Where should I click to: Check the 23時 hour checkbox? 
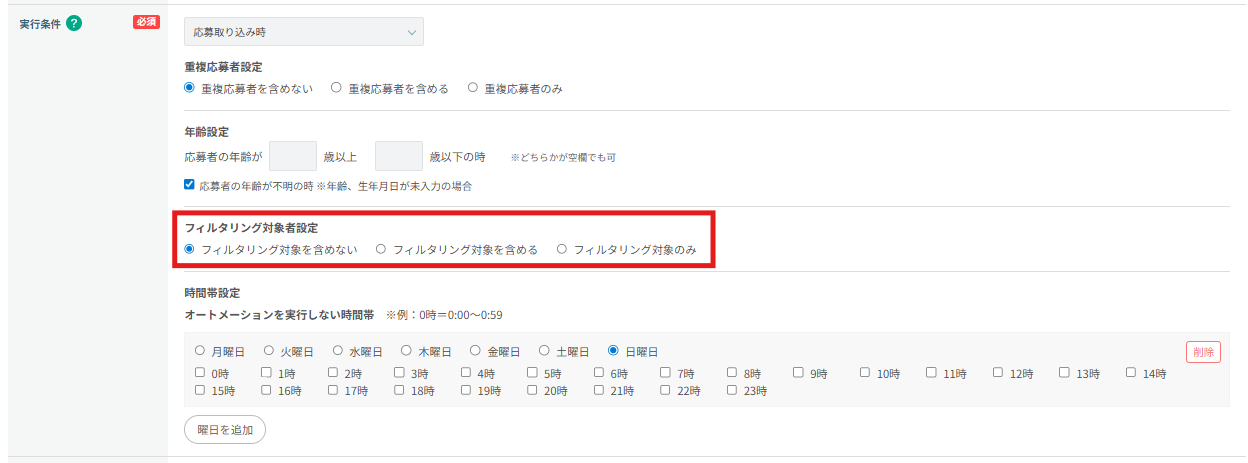pyautogui.click(x=733, y=390)
